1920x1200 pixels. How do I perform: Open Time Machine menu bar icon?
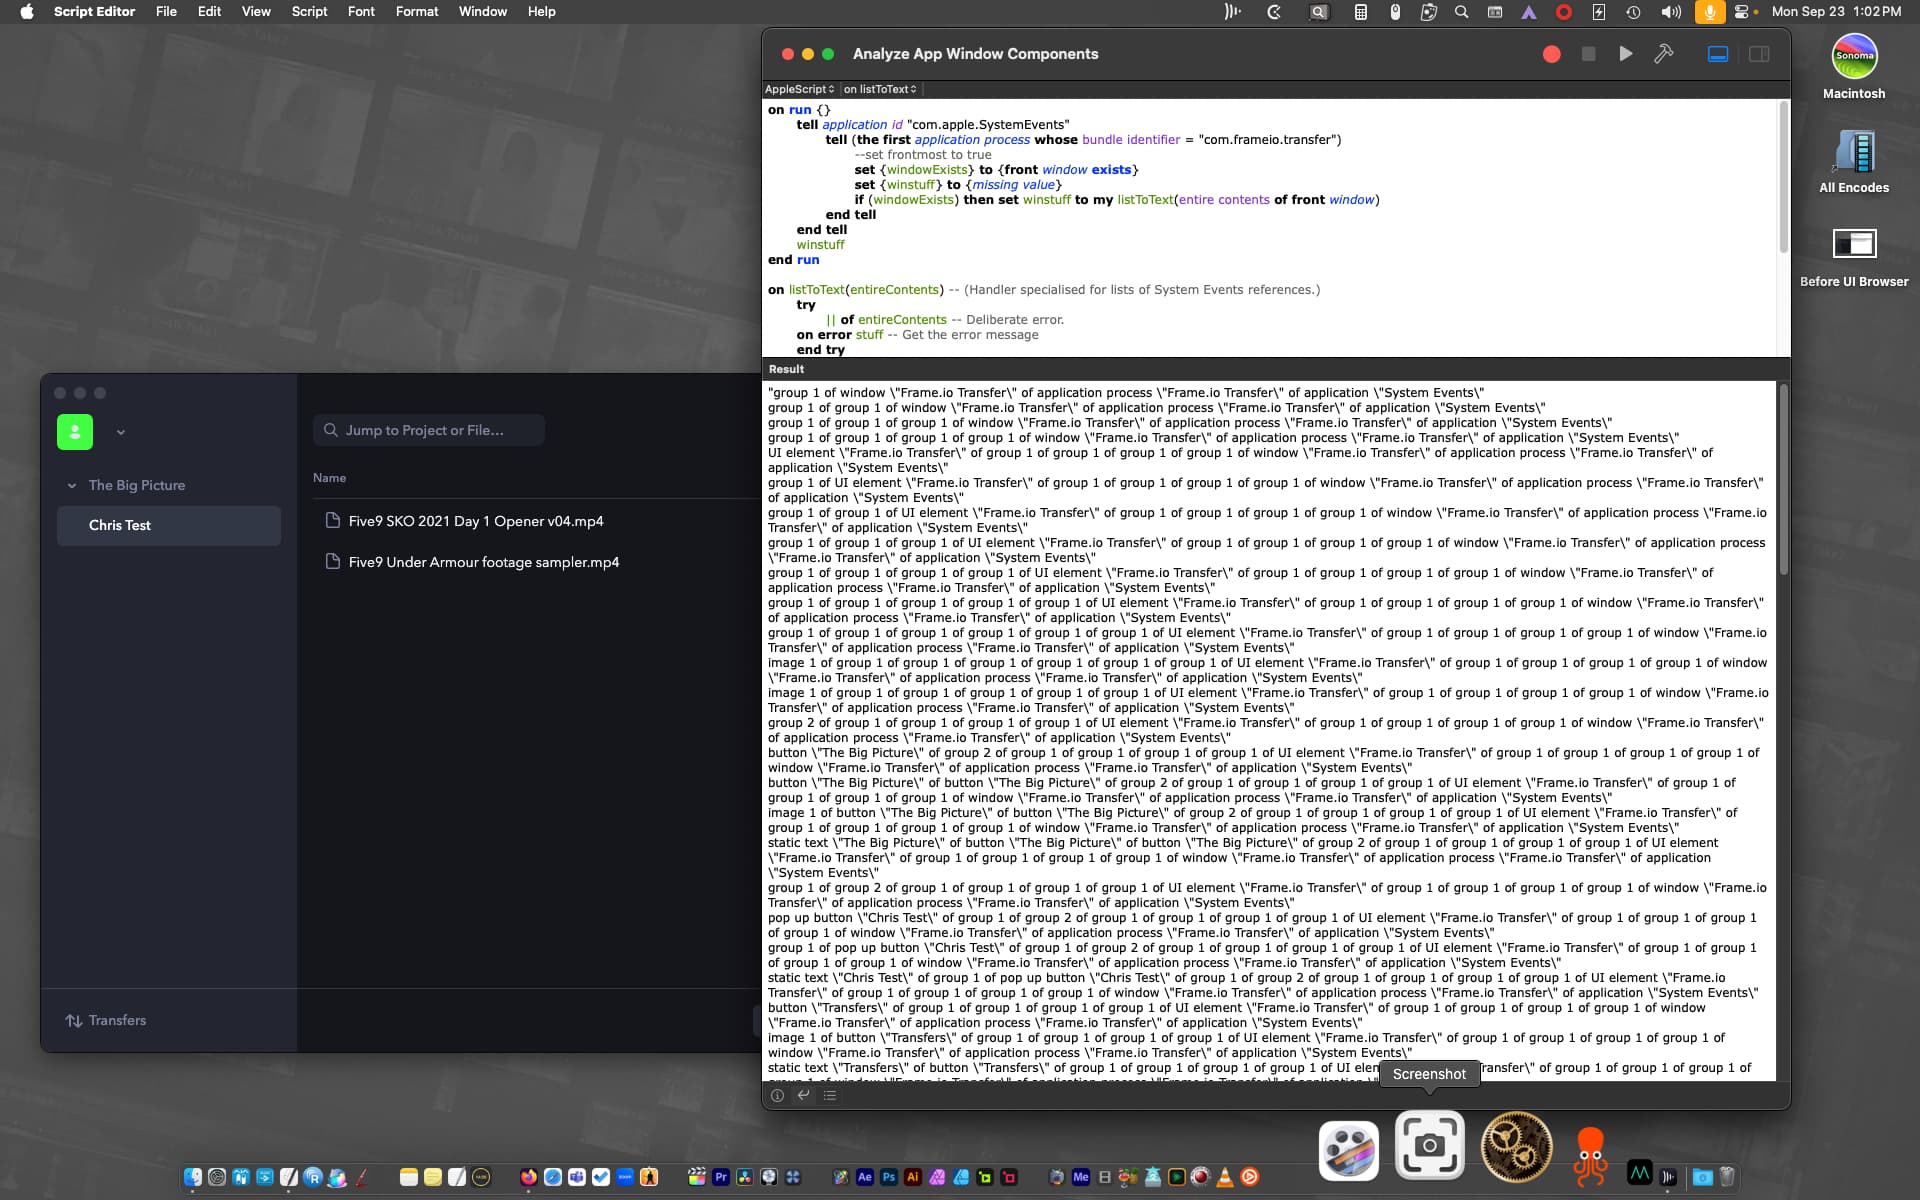tap(1633, 11)
